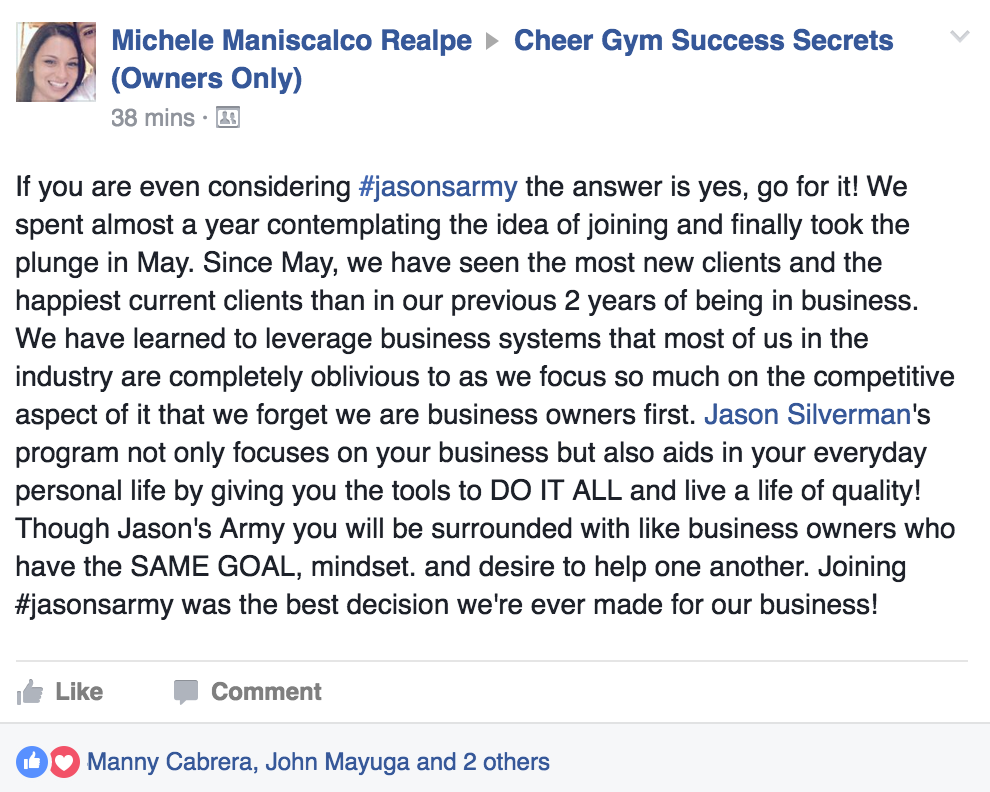Click the Comment button text

click(266, 692)
